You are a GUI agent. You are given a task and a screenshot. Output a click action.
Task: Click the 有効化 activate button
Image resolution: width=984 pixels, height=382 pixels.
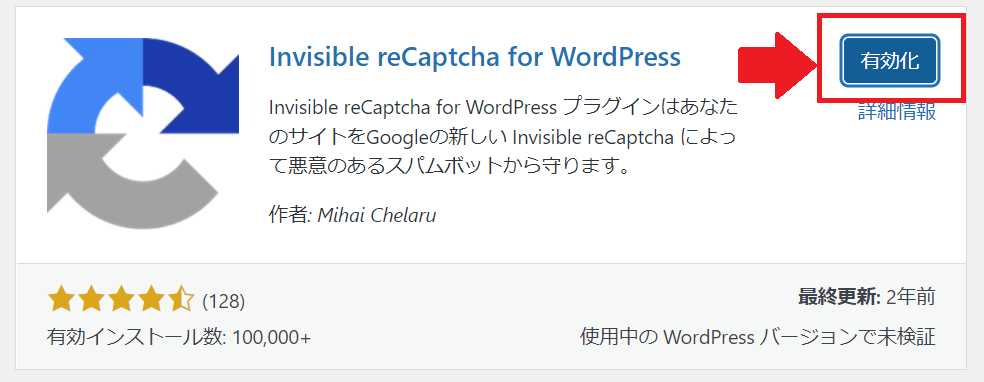click(x=889, y=60)
